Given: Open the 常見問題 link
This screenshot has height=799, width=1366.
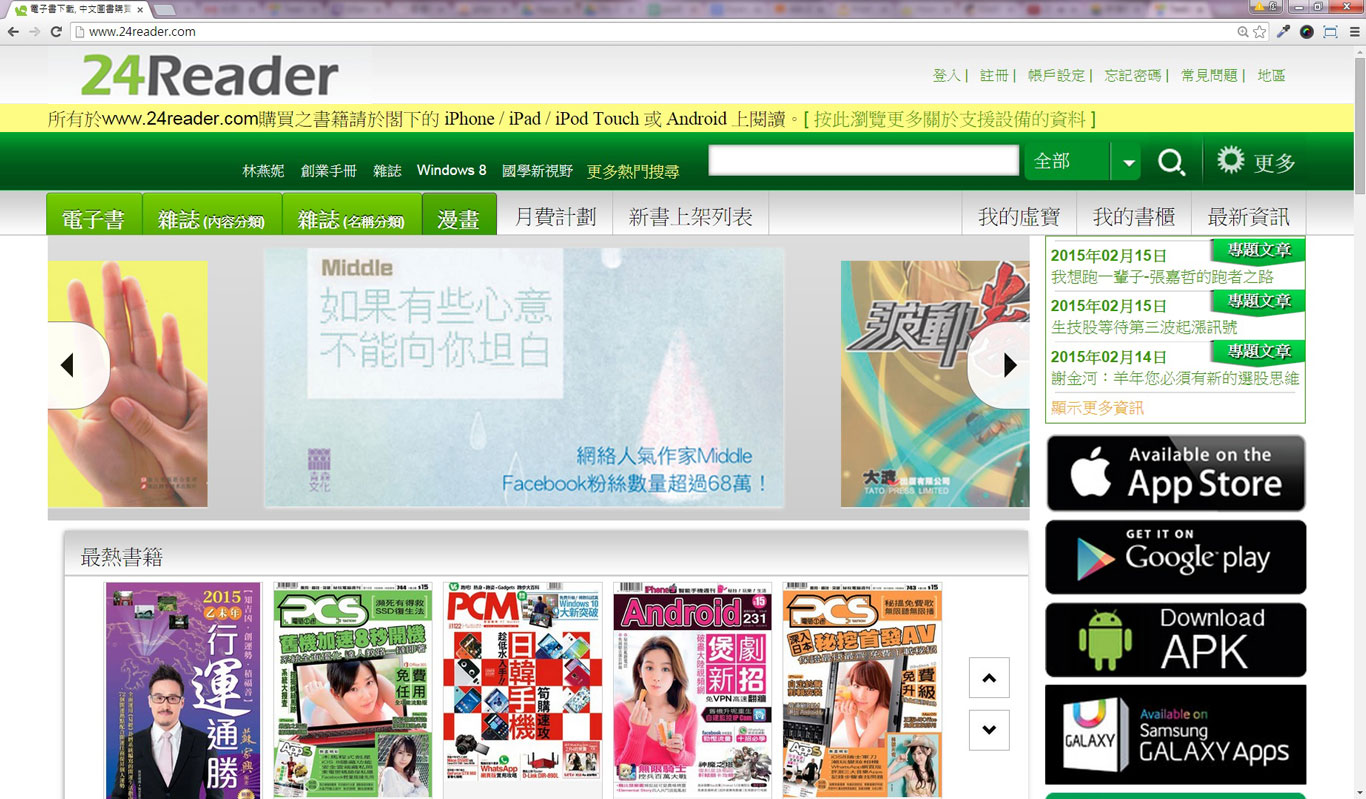Looking at the screenshot, I should (1209, 75).
